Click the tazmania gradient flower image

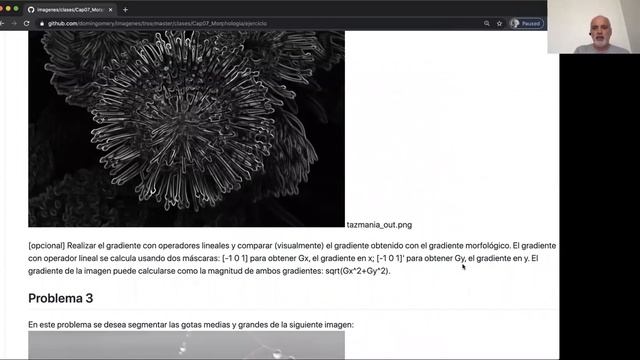tap(187, 129)
